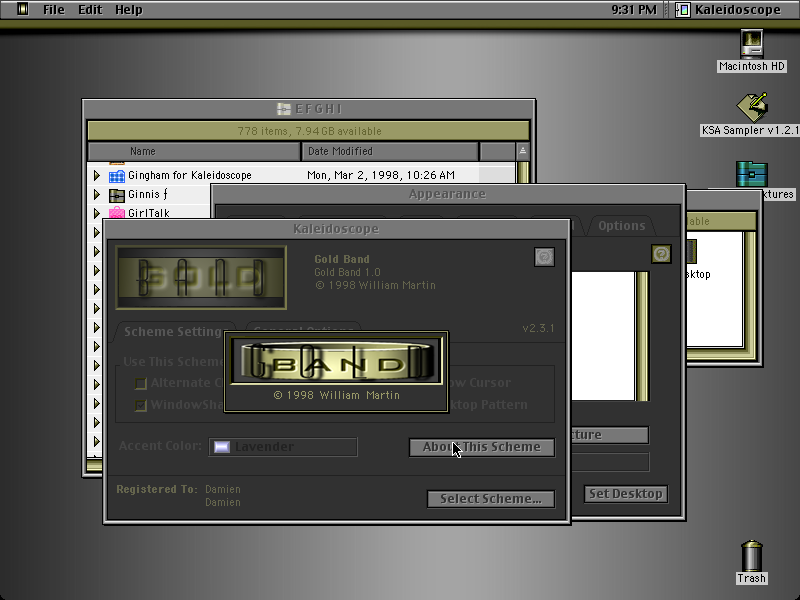The height and width of the screenshot is (600, 800).
Task: Click the EFGHI window vertical scrollbar
Action: coord(523,172)
